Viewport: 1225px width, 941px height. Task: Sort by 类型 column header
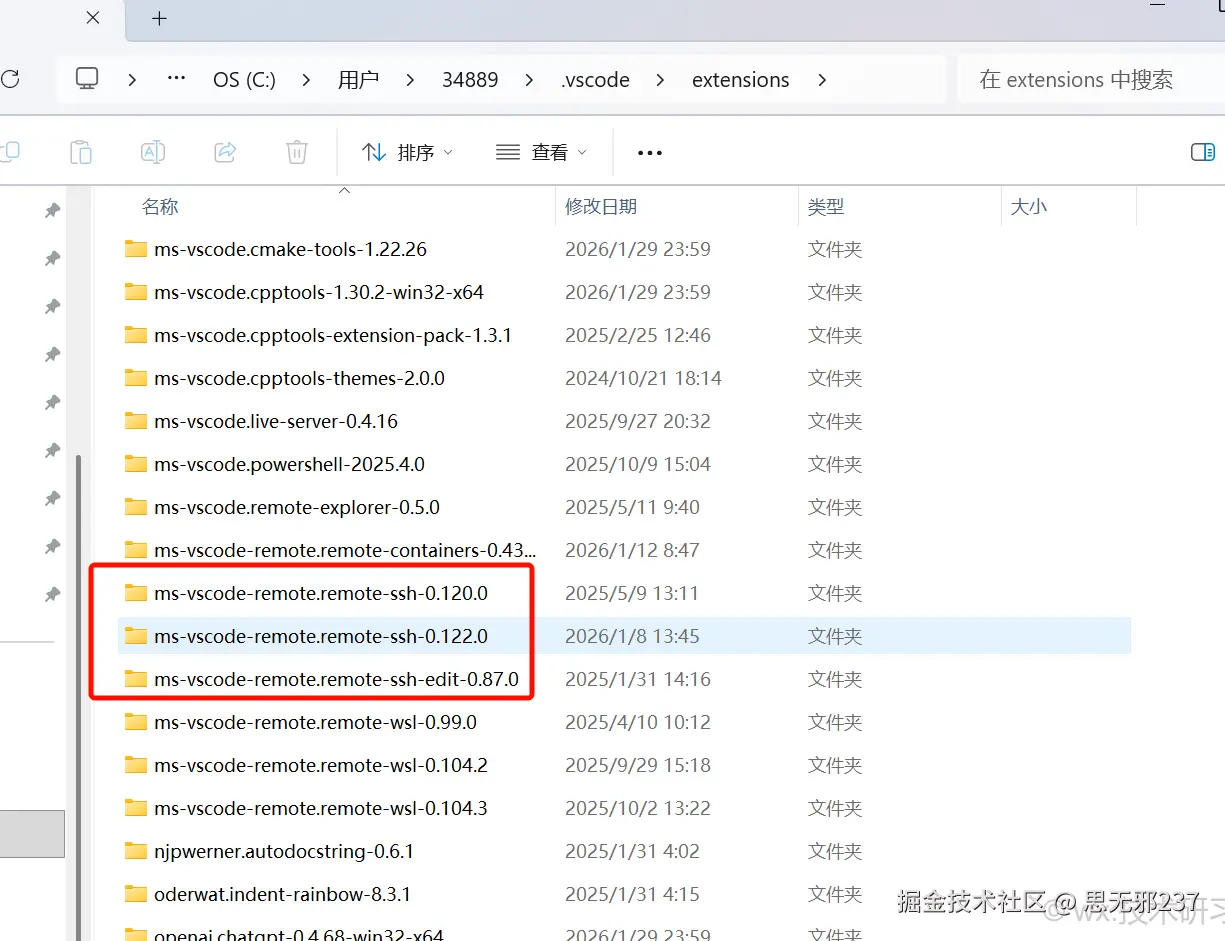point(826,207)
